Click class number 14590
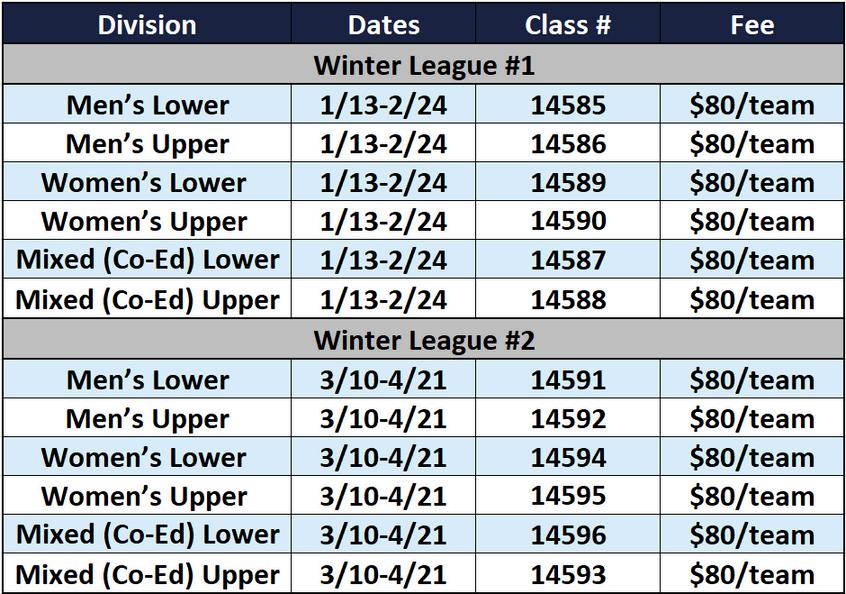 coord(568,221)
